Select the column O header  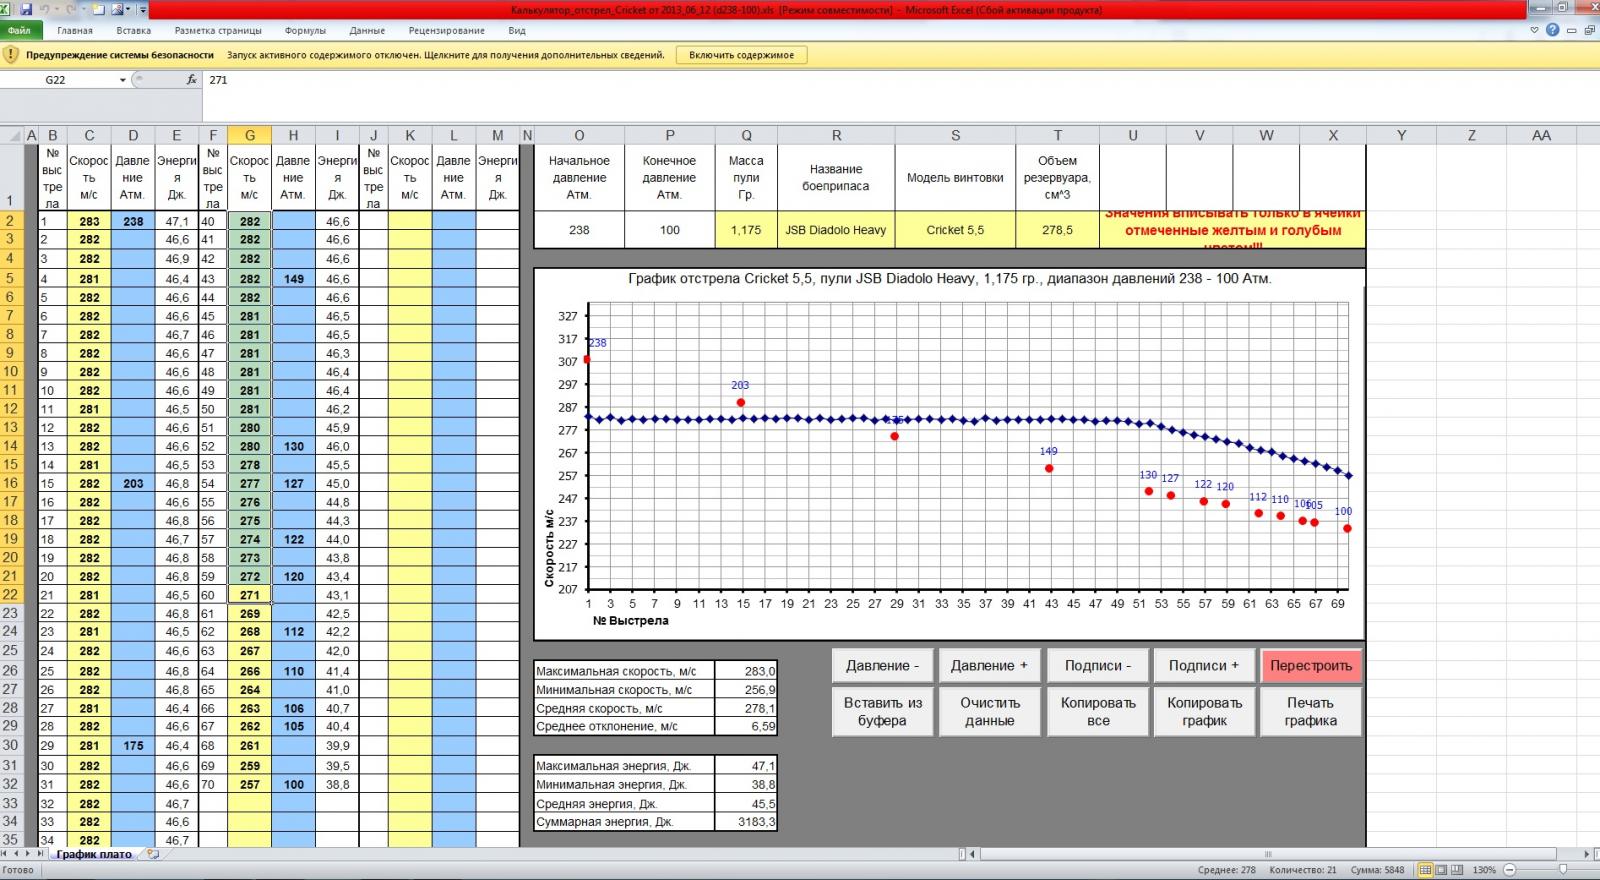(579, 135)
